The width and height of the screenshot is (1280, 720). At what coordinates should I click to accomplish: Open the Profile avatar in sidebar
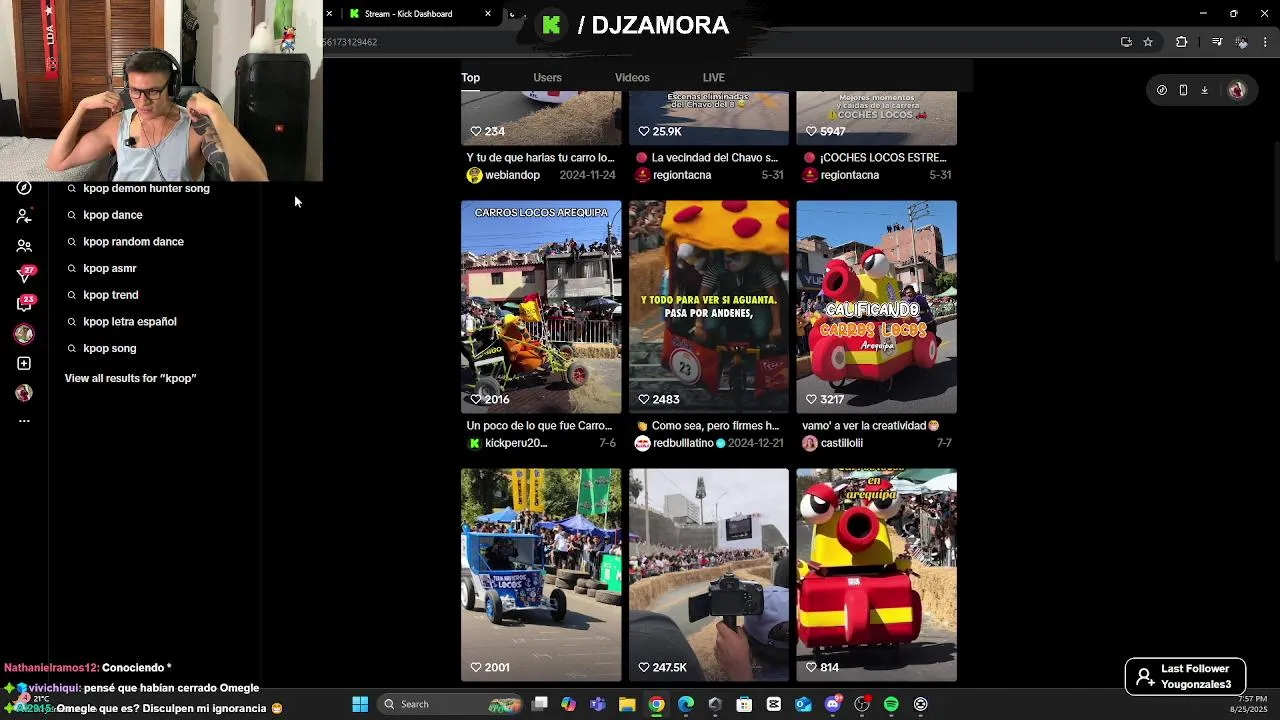tap(24, 393)
